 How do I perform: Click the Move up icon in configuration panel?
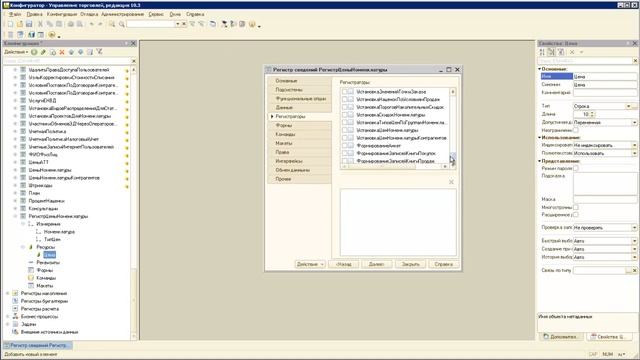(x=71, y=52)
